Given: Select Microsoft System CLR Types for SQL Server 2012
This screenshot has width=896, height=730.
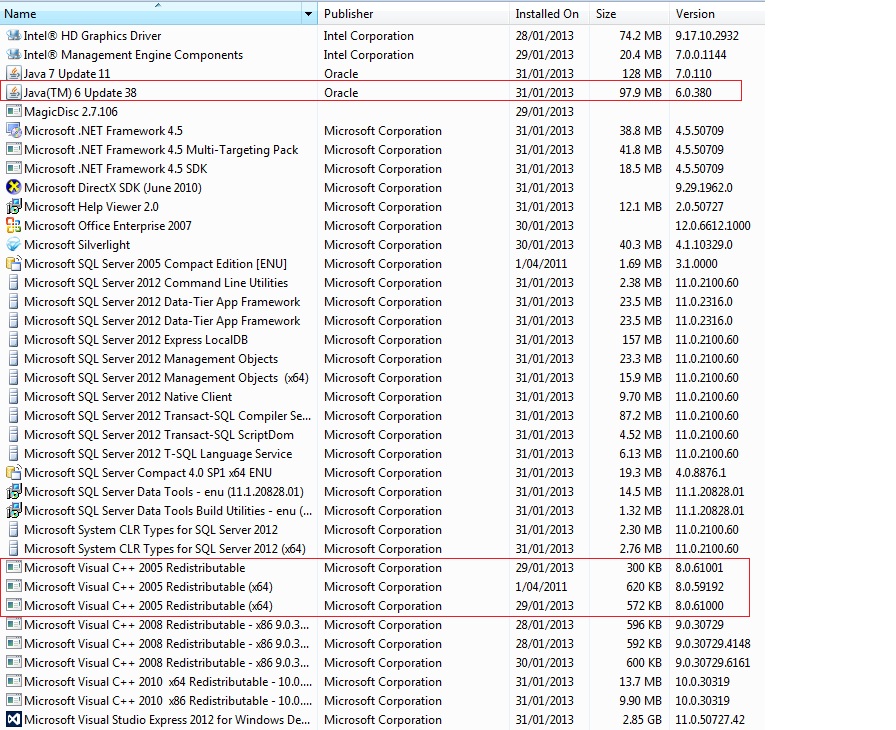Looking at the screenshot, I should point(151,530).
